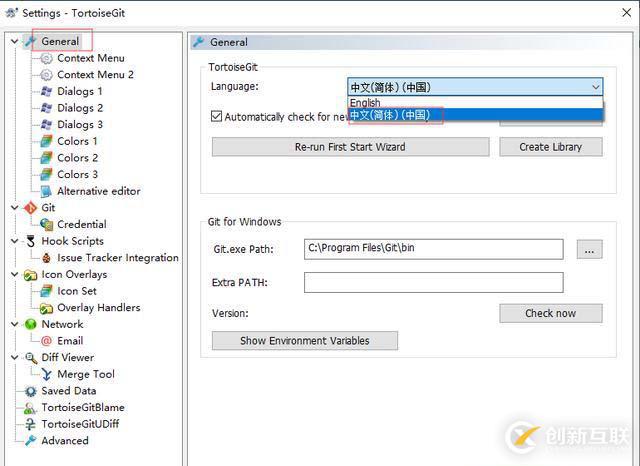Open the Language combo box arrow
Image resolution: width=640 pixels, height=466 pixels.
tap(596, 87)
